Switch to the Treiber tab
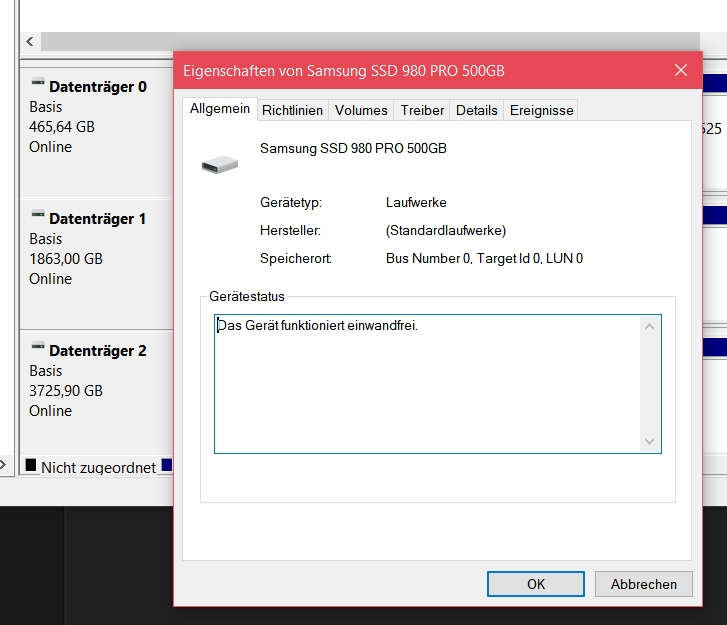Image resolution: width=727 pixels, height=625 pixels. (422, 110)
